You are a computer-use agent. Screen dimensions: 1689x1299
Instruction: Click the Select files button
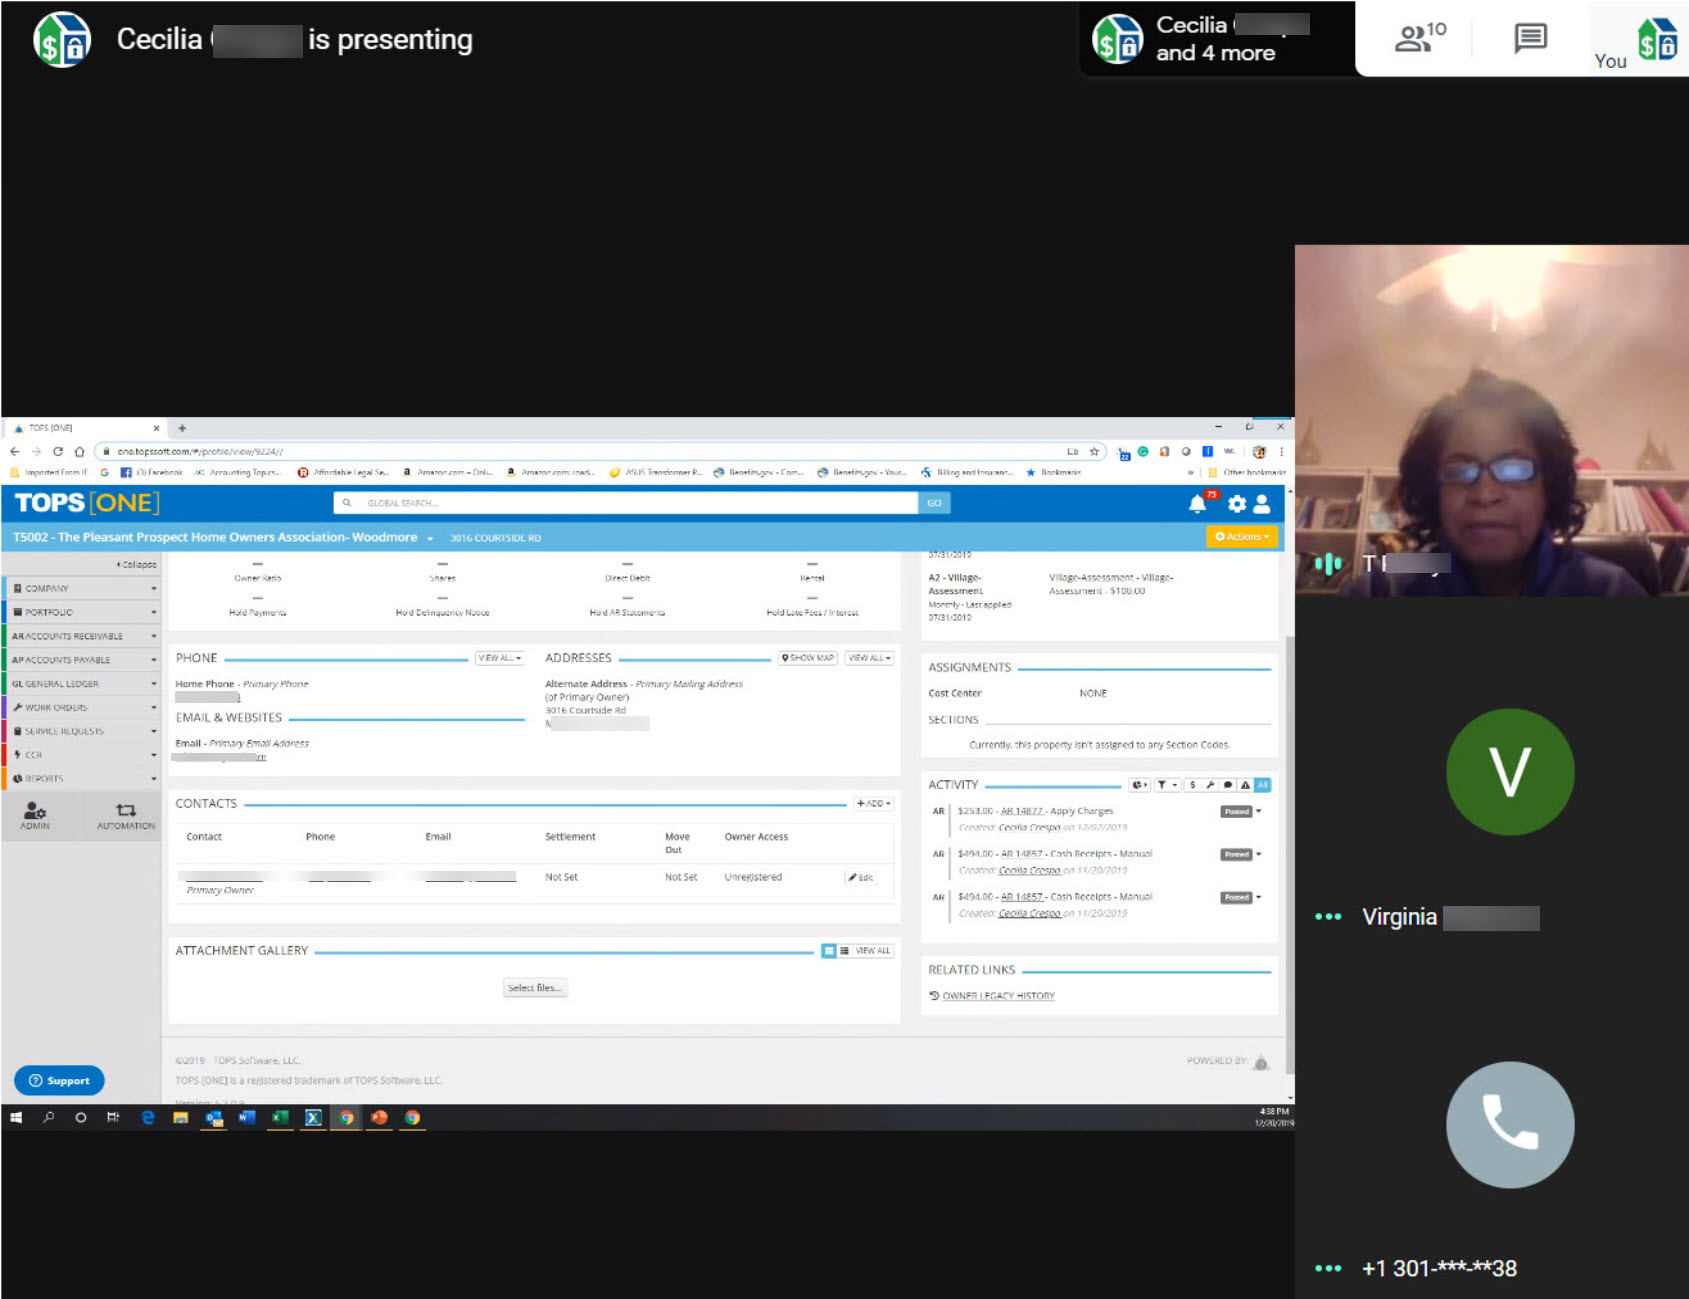535,988
